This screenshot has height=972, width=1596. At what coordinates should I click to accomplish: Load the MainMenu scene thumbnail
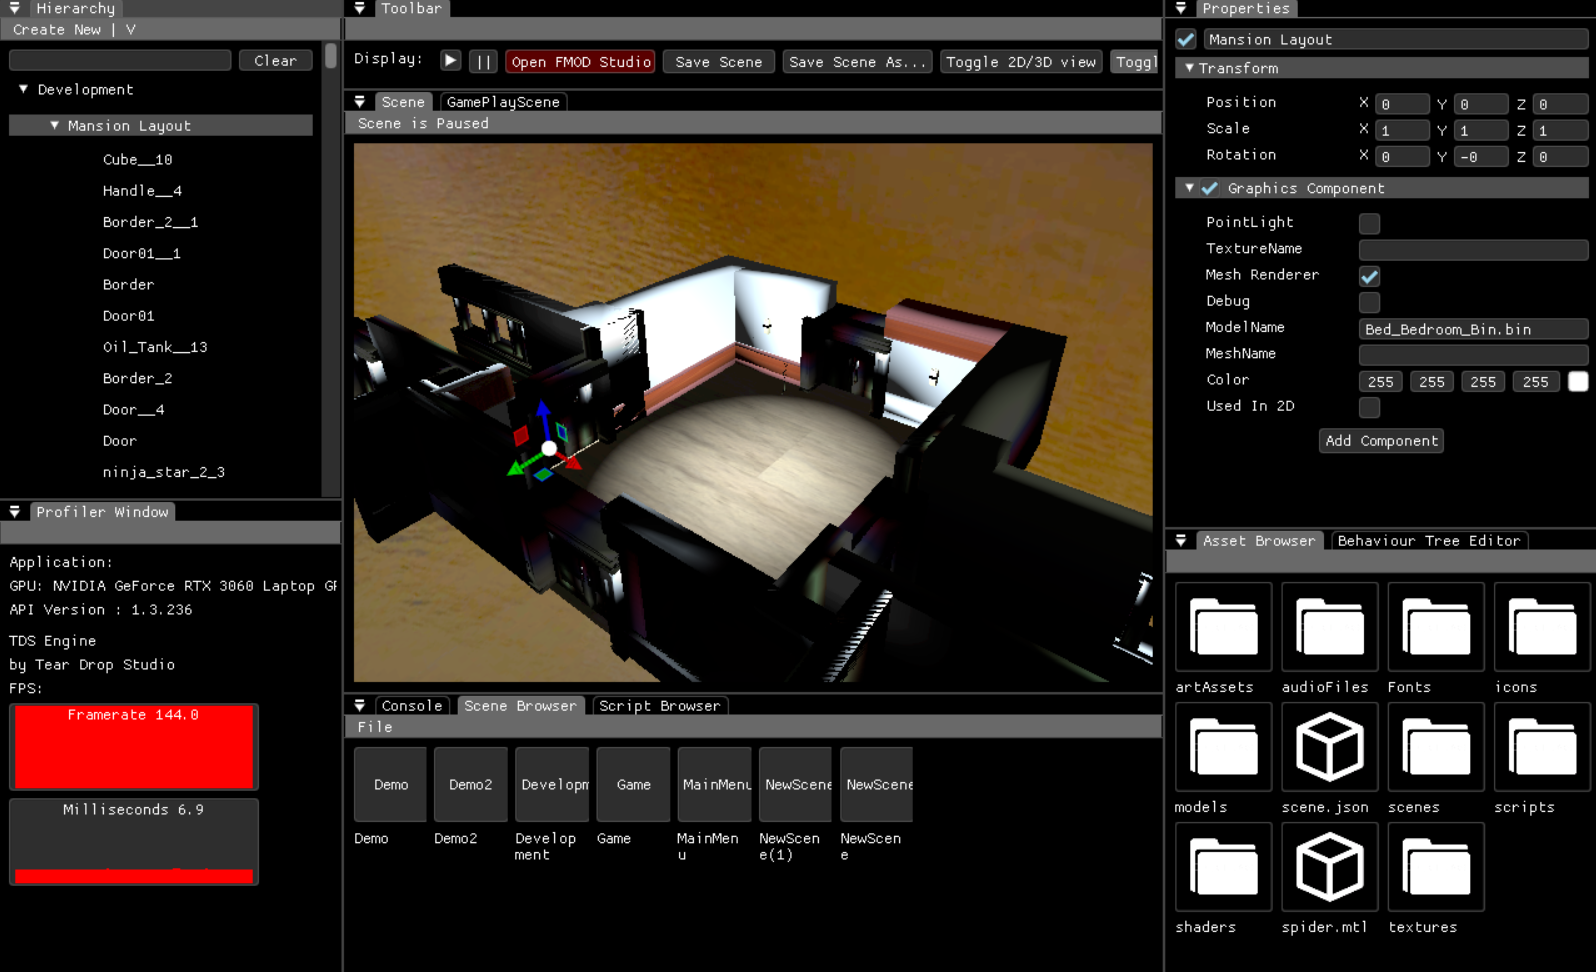pyautogui.click(x=714, y=784)
